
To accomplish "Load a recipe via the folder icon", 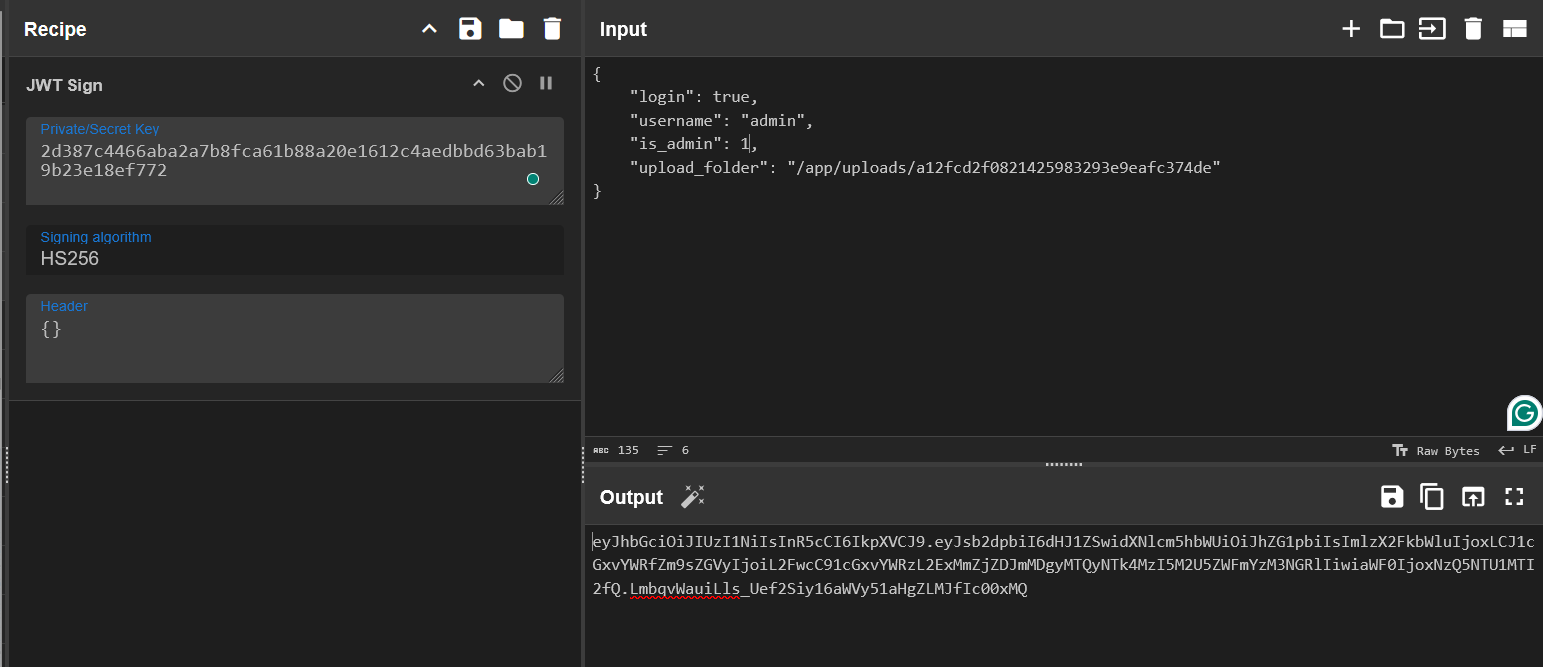I will click(x=511, y=29).
